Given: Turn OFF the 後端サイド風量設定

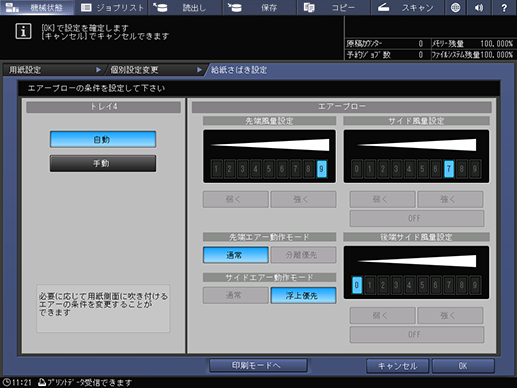Looking at the screenshot, I should pyautogui.click(x=417, y=335).
